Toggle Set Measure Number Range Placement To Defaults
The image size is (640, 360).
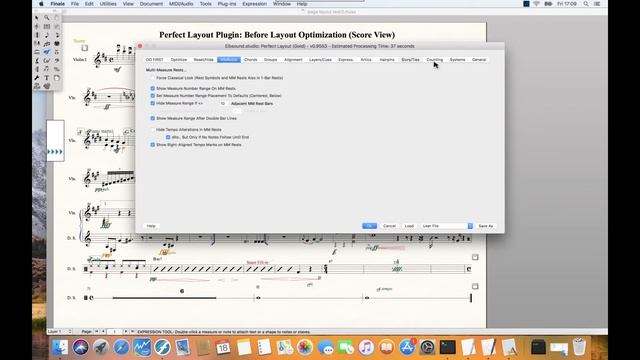click(153, 96)
